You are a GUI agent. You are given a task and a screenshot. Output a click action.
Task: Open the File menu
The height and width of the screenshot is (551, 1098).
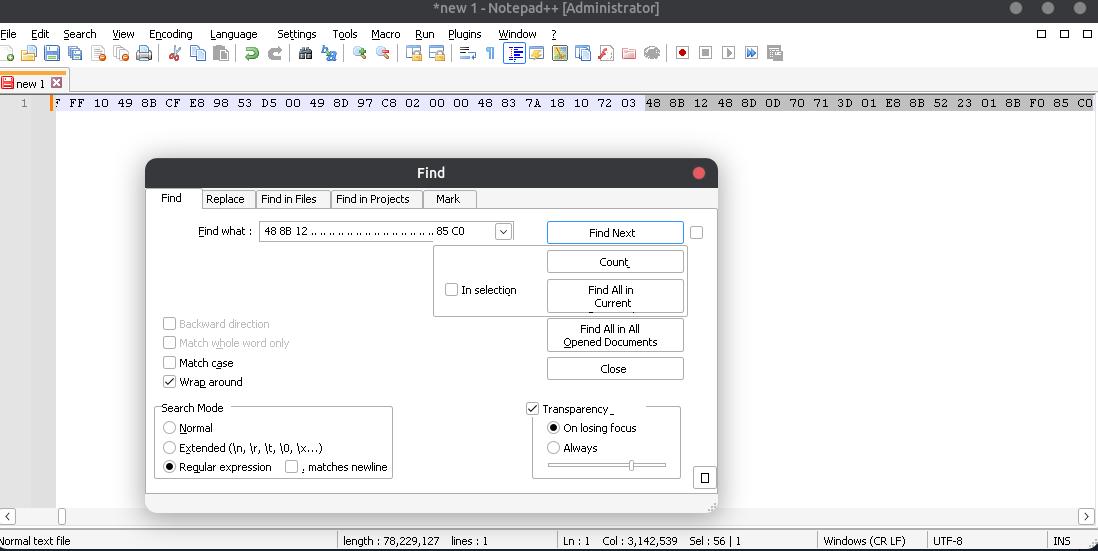(x=8, y=34)
